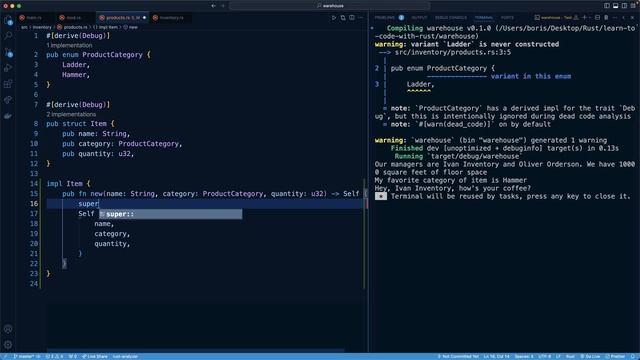Click the 'new' breadcrumb segment
640x360 pixels.
tap(133, 27)
